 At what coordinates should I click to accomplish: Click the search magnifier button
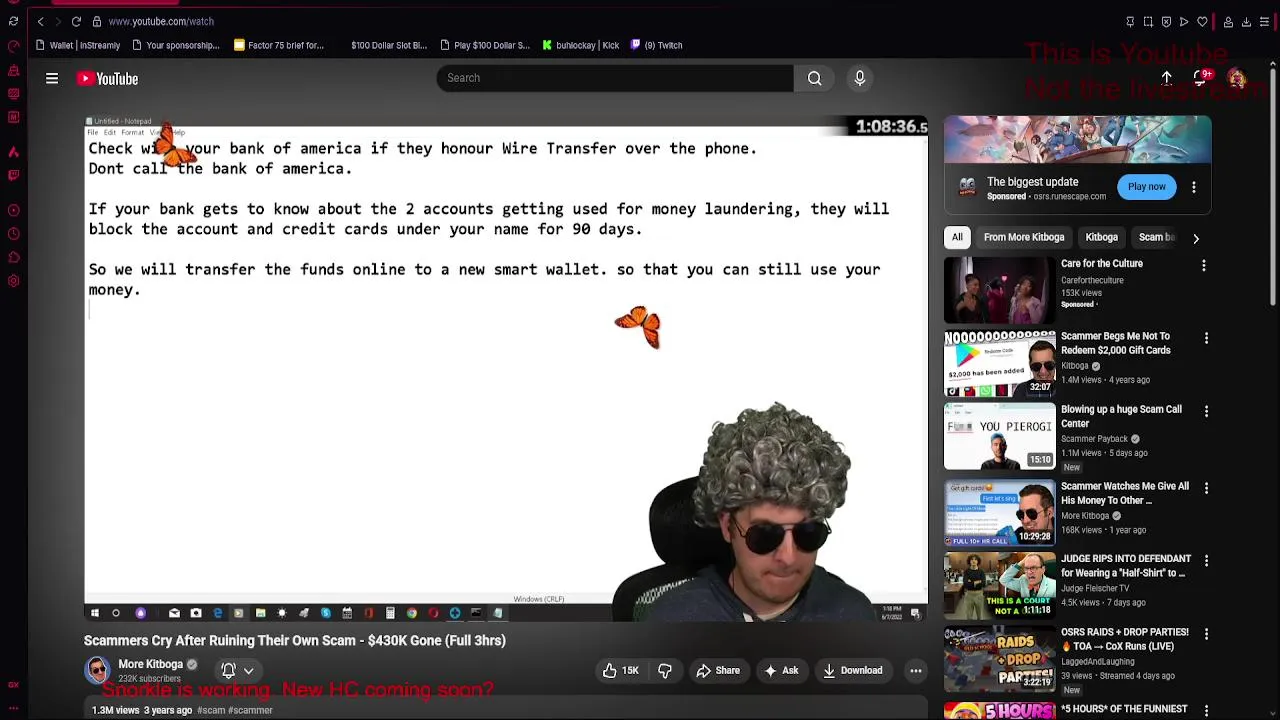[x=815, y=78]
